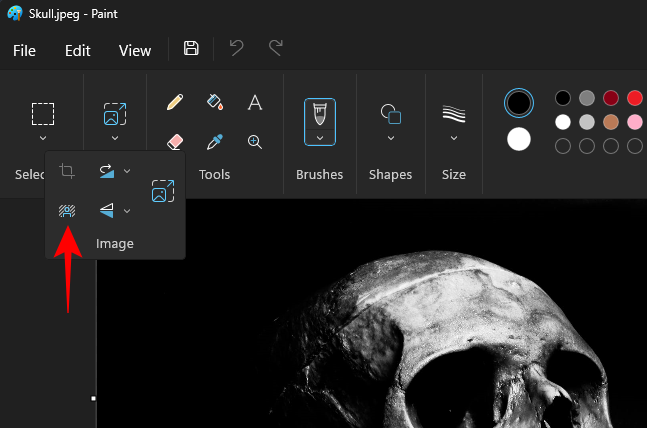The height and width of the screenshot is (428, 647).
Task: Click the Rotate image icon
Action: (x=106, y=171)
